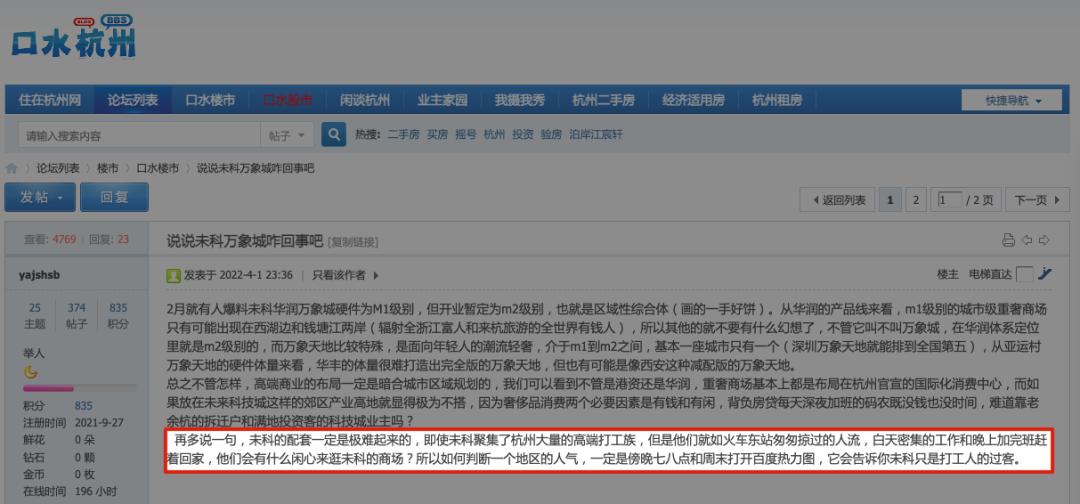This screenshot has width=1080, height=504.
Task: Click hot search term 摇号
Action: tap(466, 135)
